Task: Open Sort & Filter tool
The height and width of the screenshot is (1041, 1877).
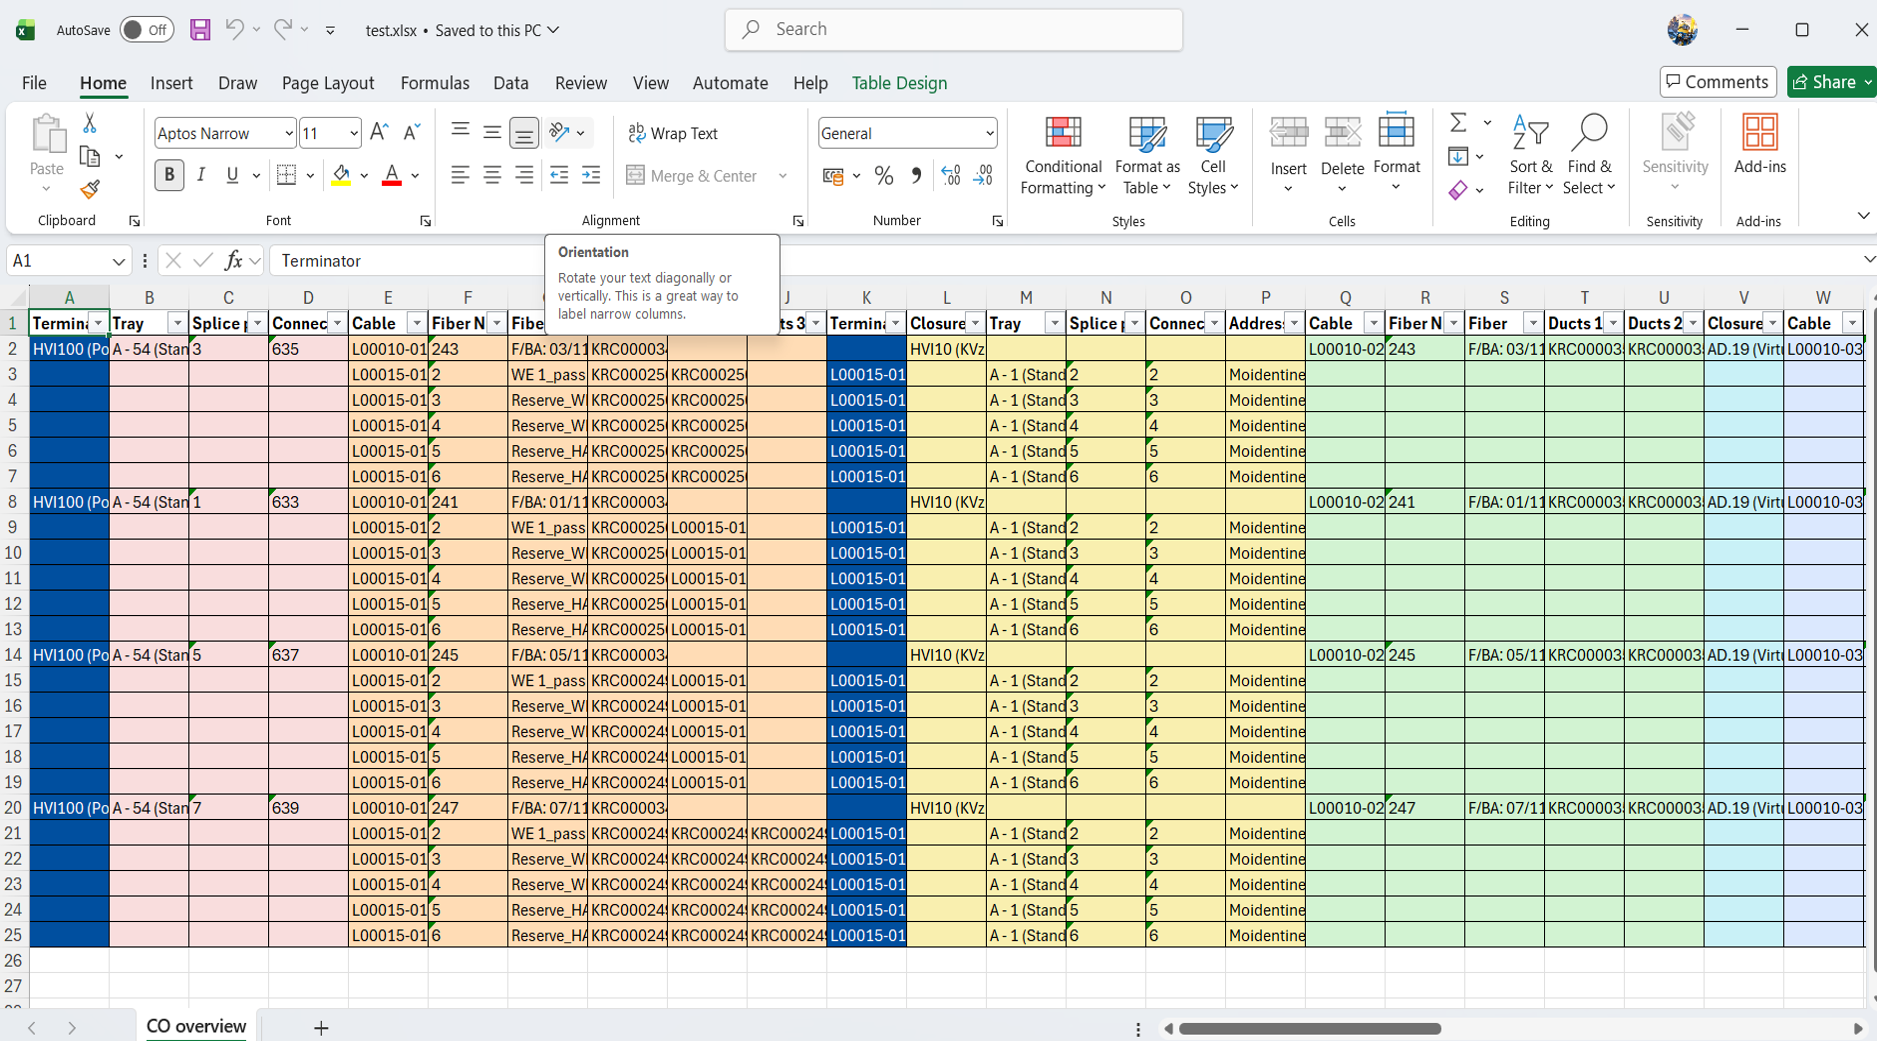Action: pos(1530,155)
